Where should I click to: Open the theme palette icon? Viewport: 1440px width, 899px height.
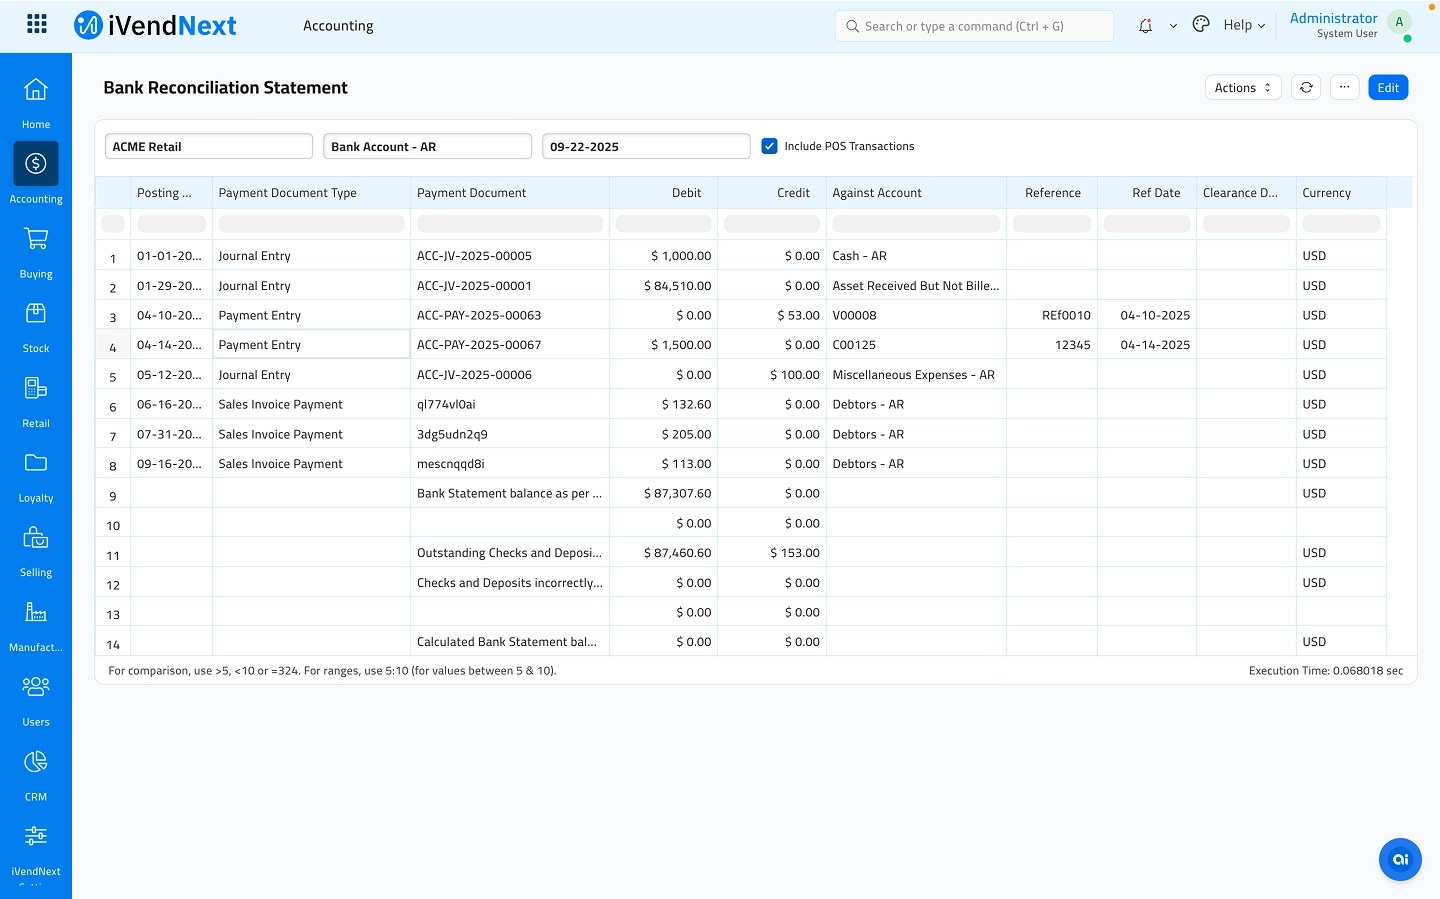pyautogui.click(x=1201, y=25)
